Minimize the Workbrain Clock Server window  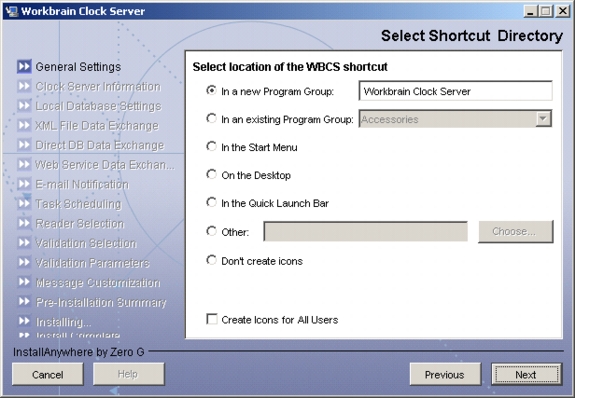tap(530, 11)
